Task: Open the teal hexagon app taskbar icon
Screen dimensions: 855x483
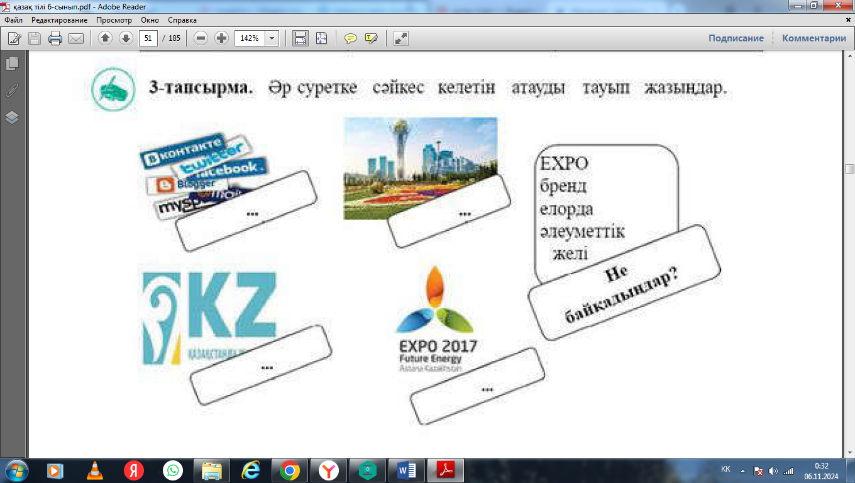Action: (368, 470)
